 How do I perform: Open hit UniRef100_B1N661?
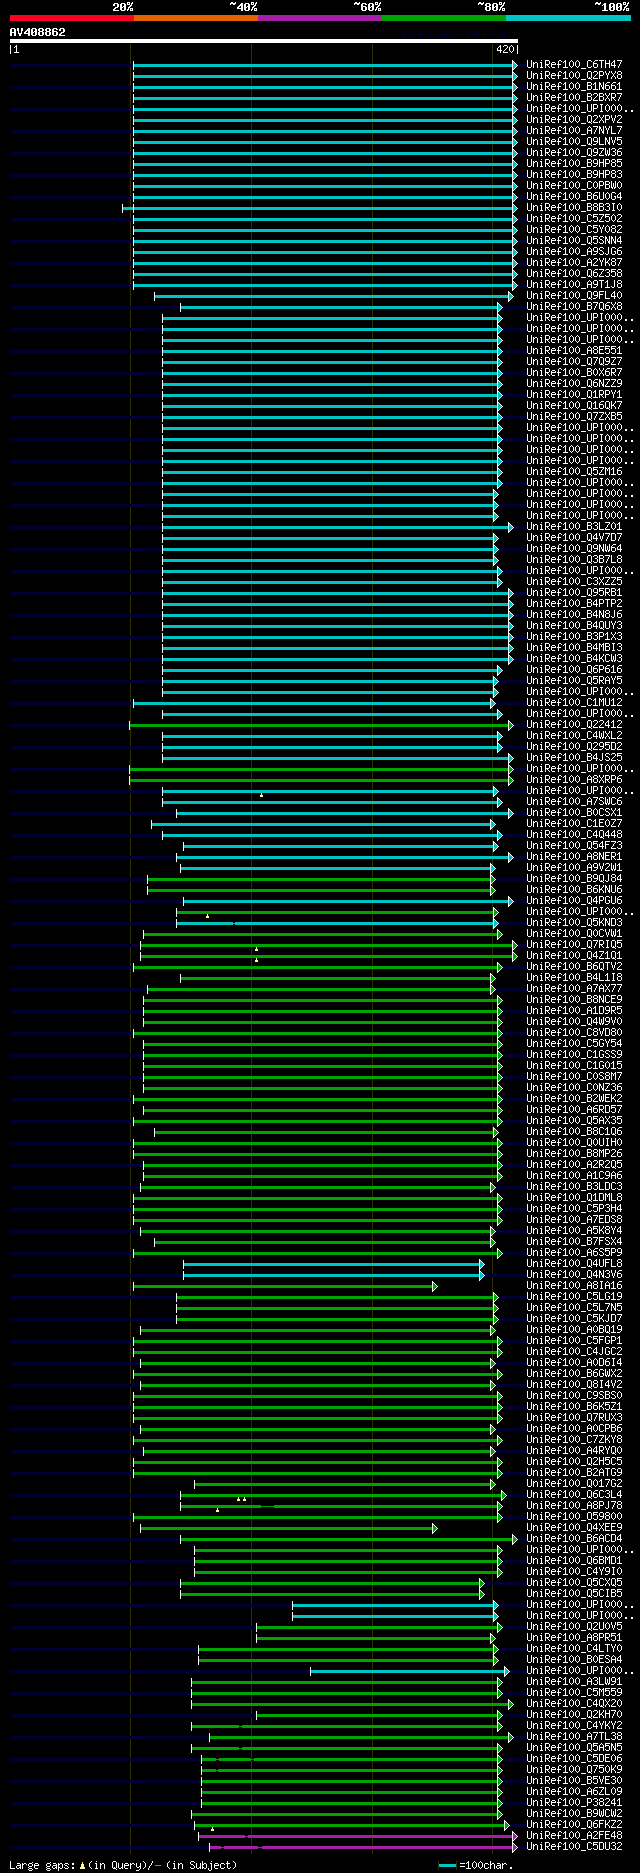click(x=574, y=87)
